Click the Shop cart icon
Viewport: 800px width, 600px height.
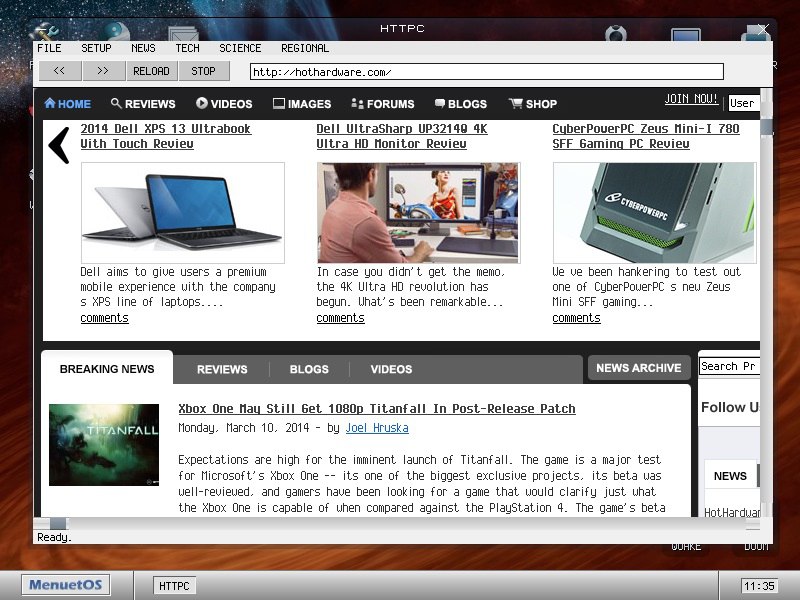(x=515, y=104)
